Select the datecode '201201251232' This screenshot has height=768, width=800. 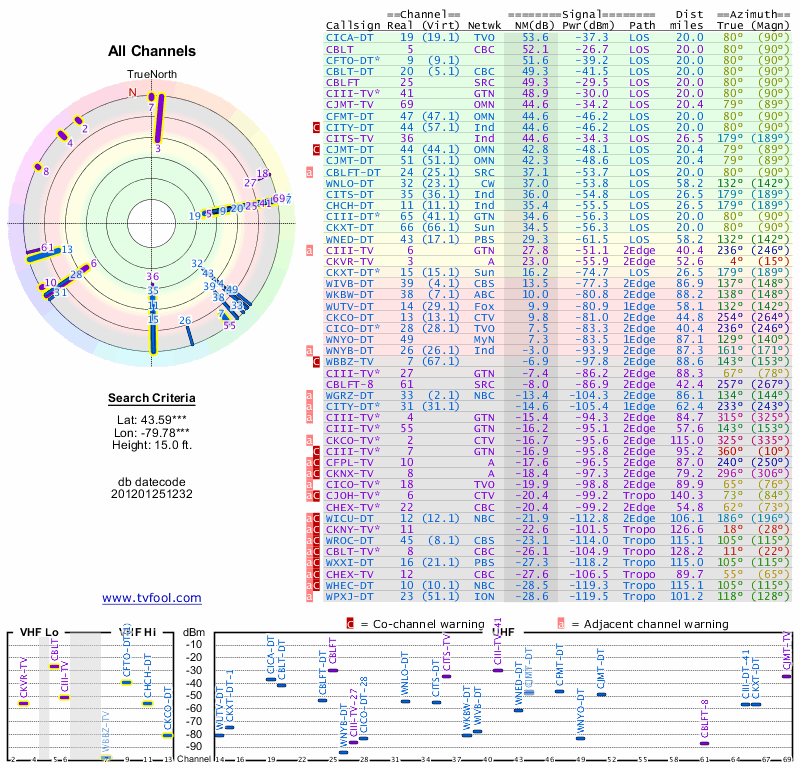click(152, 494)
